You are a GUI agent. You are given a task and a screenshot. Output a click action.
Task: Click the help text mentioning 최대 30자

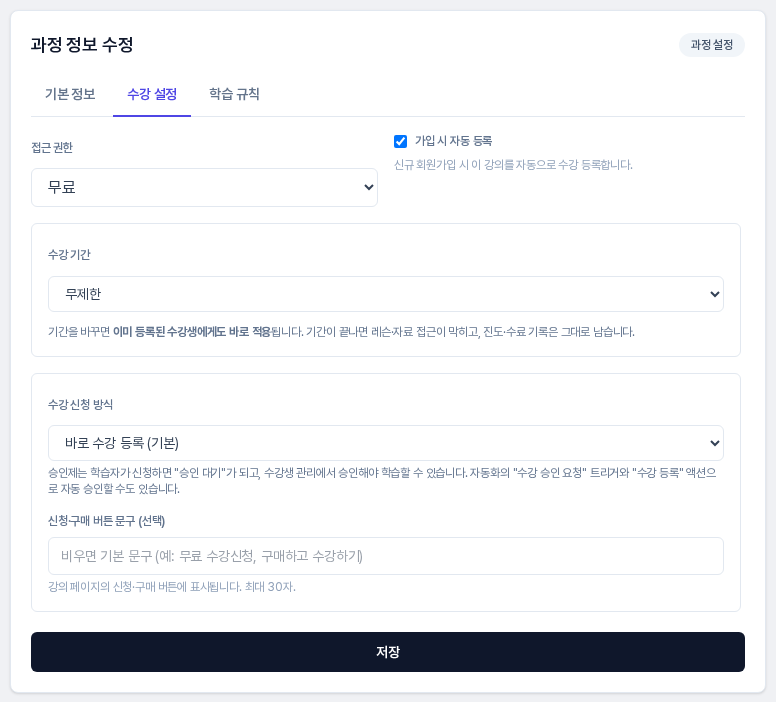172,587
